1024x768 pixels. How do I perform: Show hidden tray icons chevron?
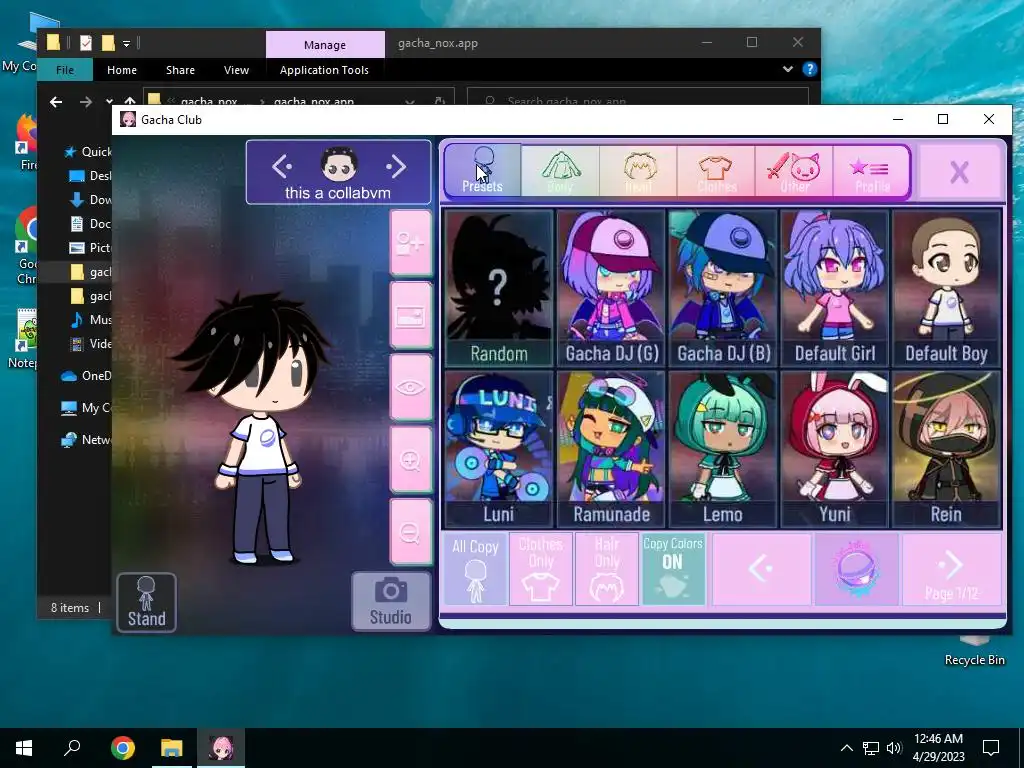click(x=846, y=748)
